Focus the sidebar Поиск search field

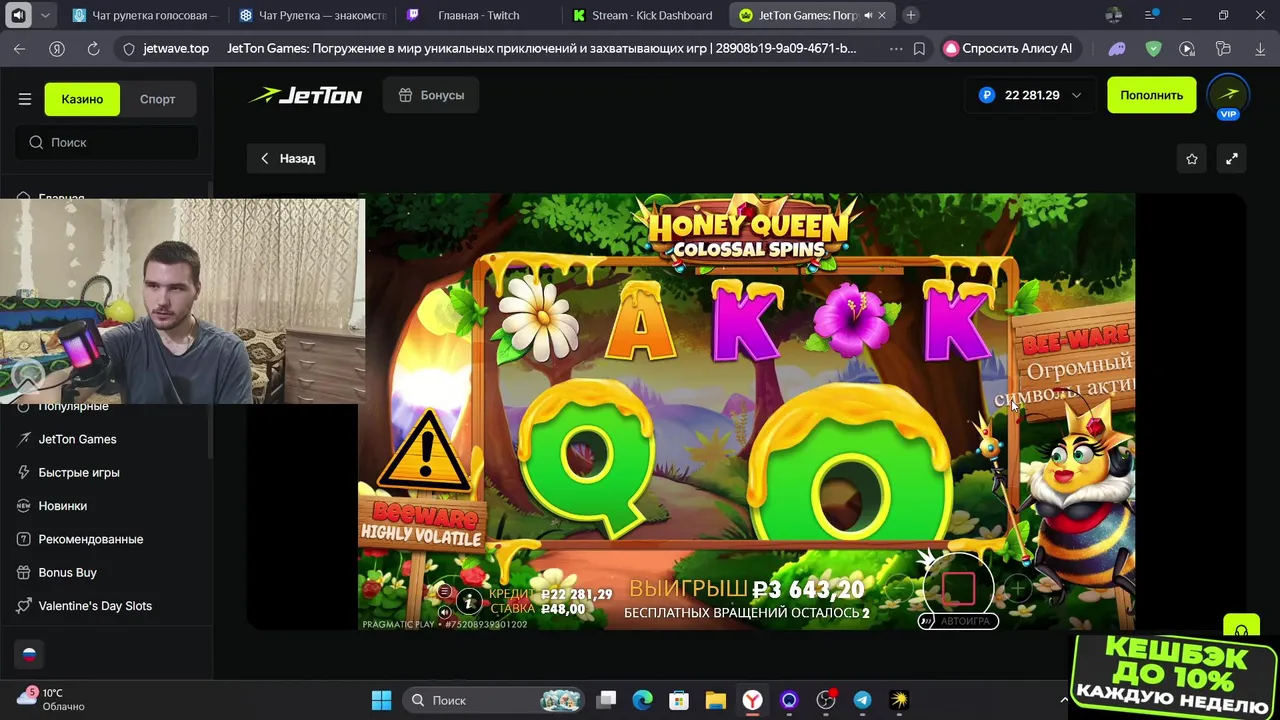pos(106,142)
